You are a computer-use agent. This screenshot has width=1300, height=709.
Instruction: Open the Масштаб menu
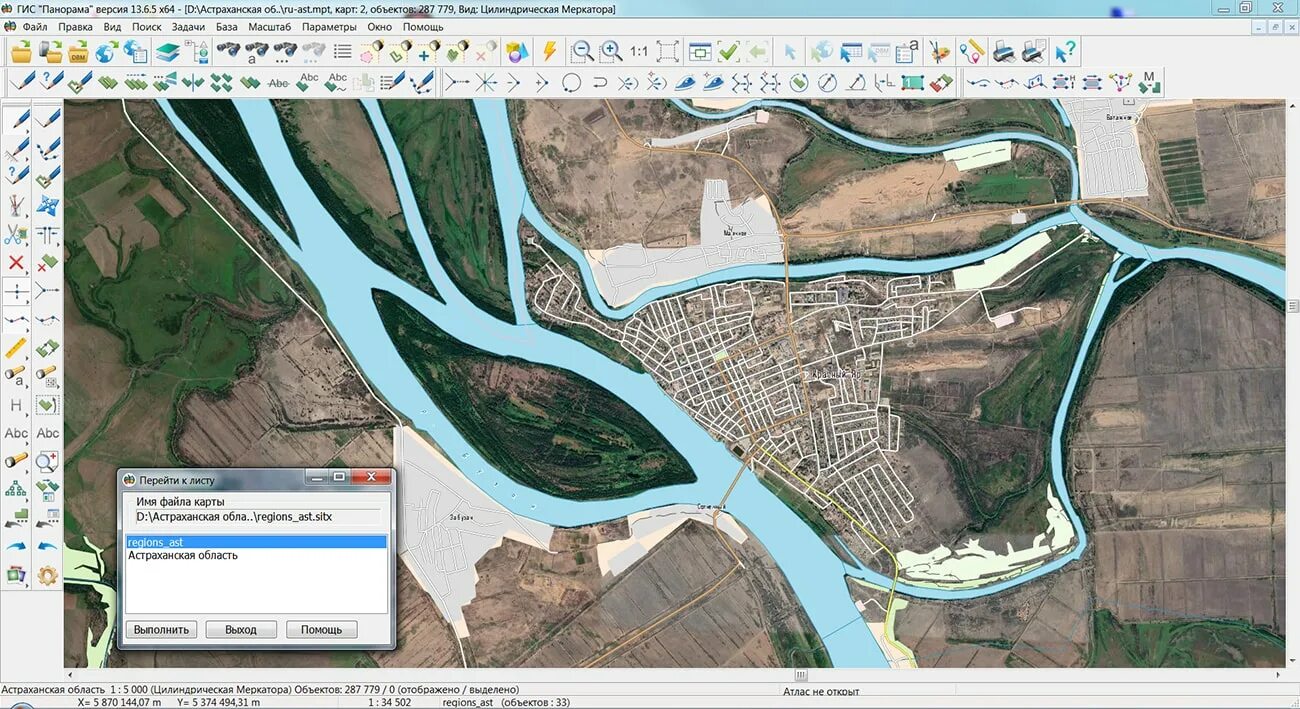(x=270, y=27)
